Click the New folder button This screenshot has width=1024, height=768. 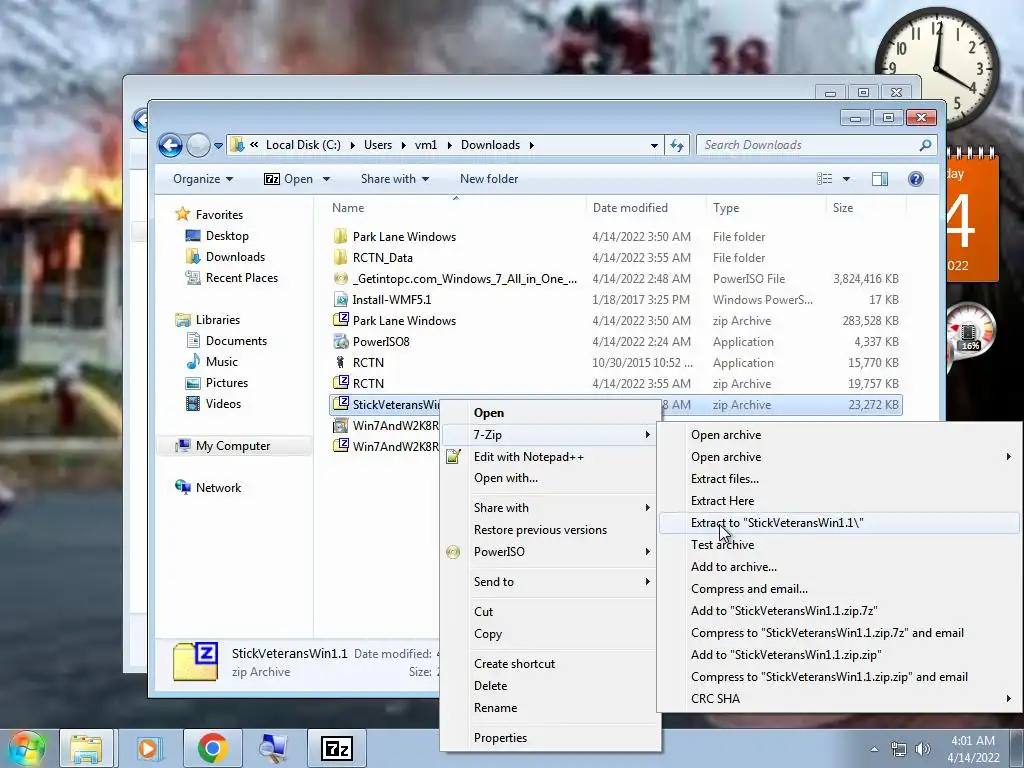[x=488, y=179]
